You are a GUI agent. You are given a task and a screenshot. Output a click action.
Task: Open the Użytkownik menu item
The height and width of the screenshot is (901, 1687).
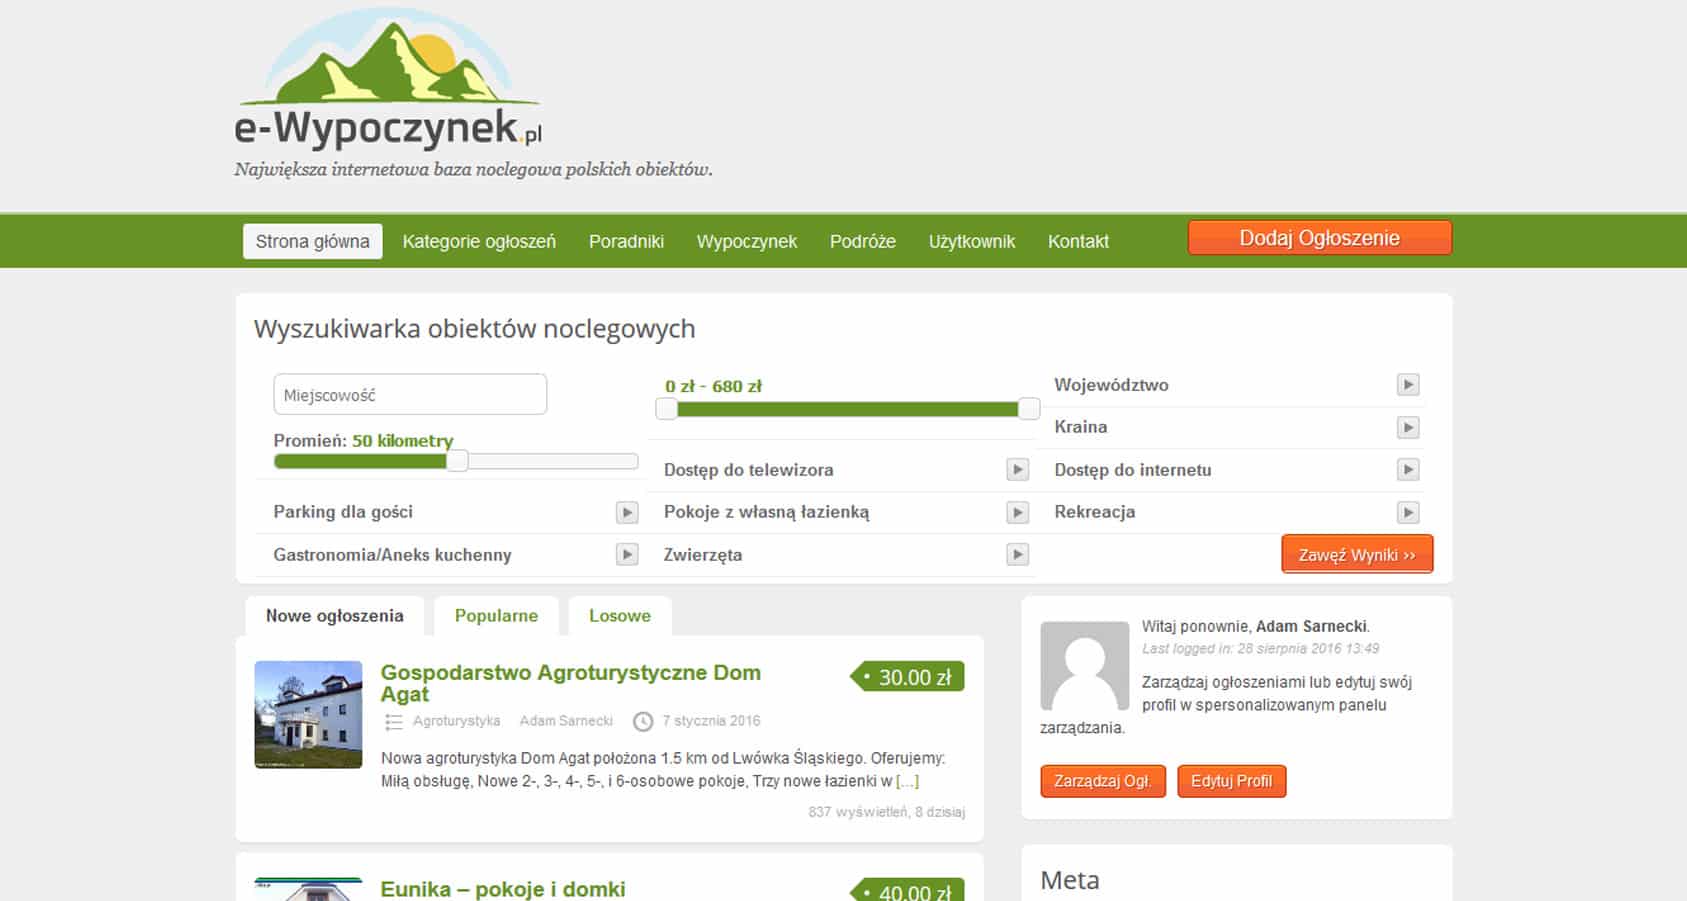click(972, 241)
